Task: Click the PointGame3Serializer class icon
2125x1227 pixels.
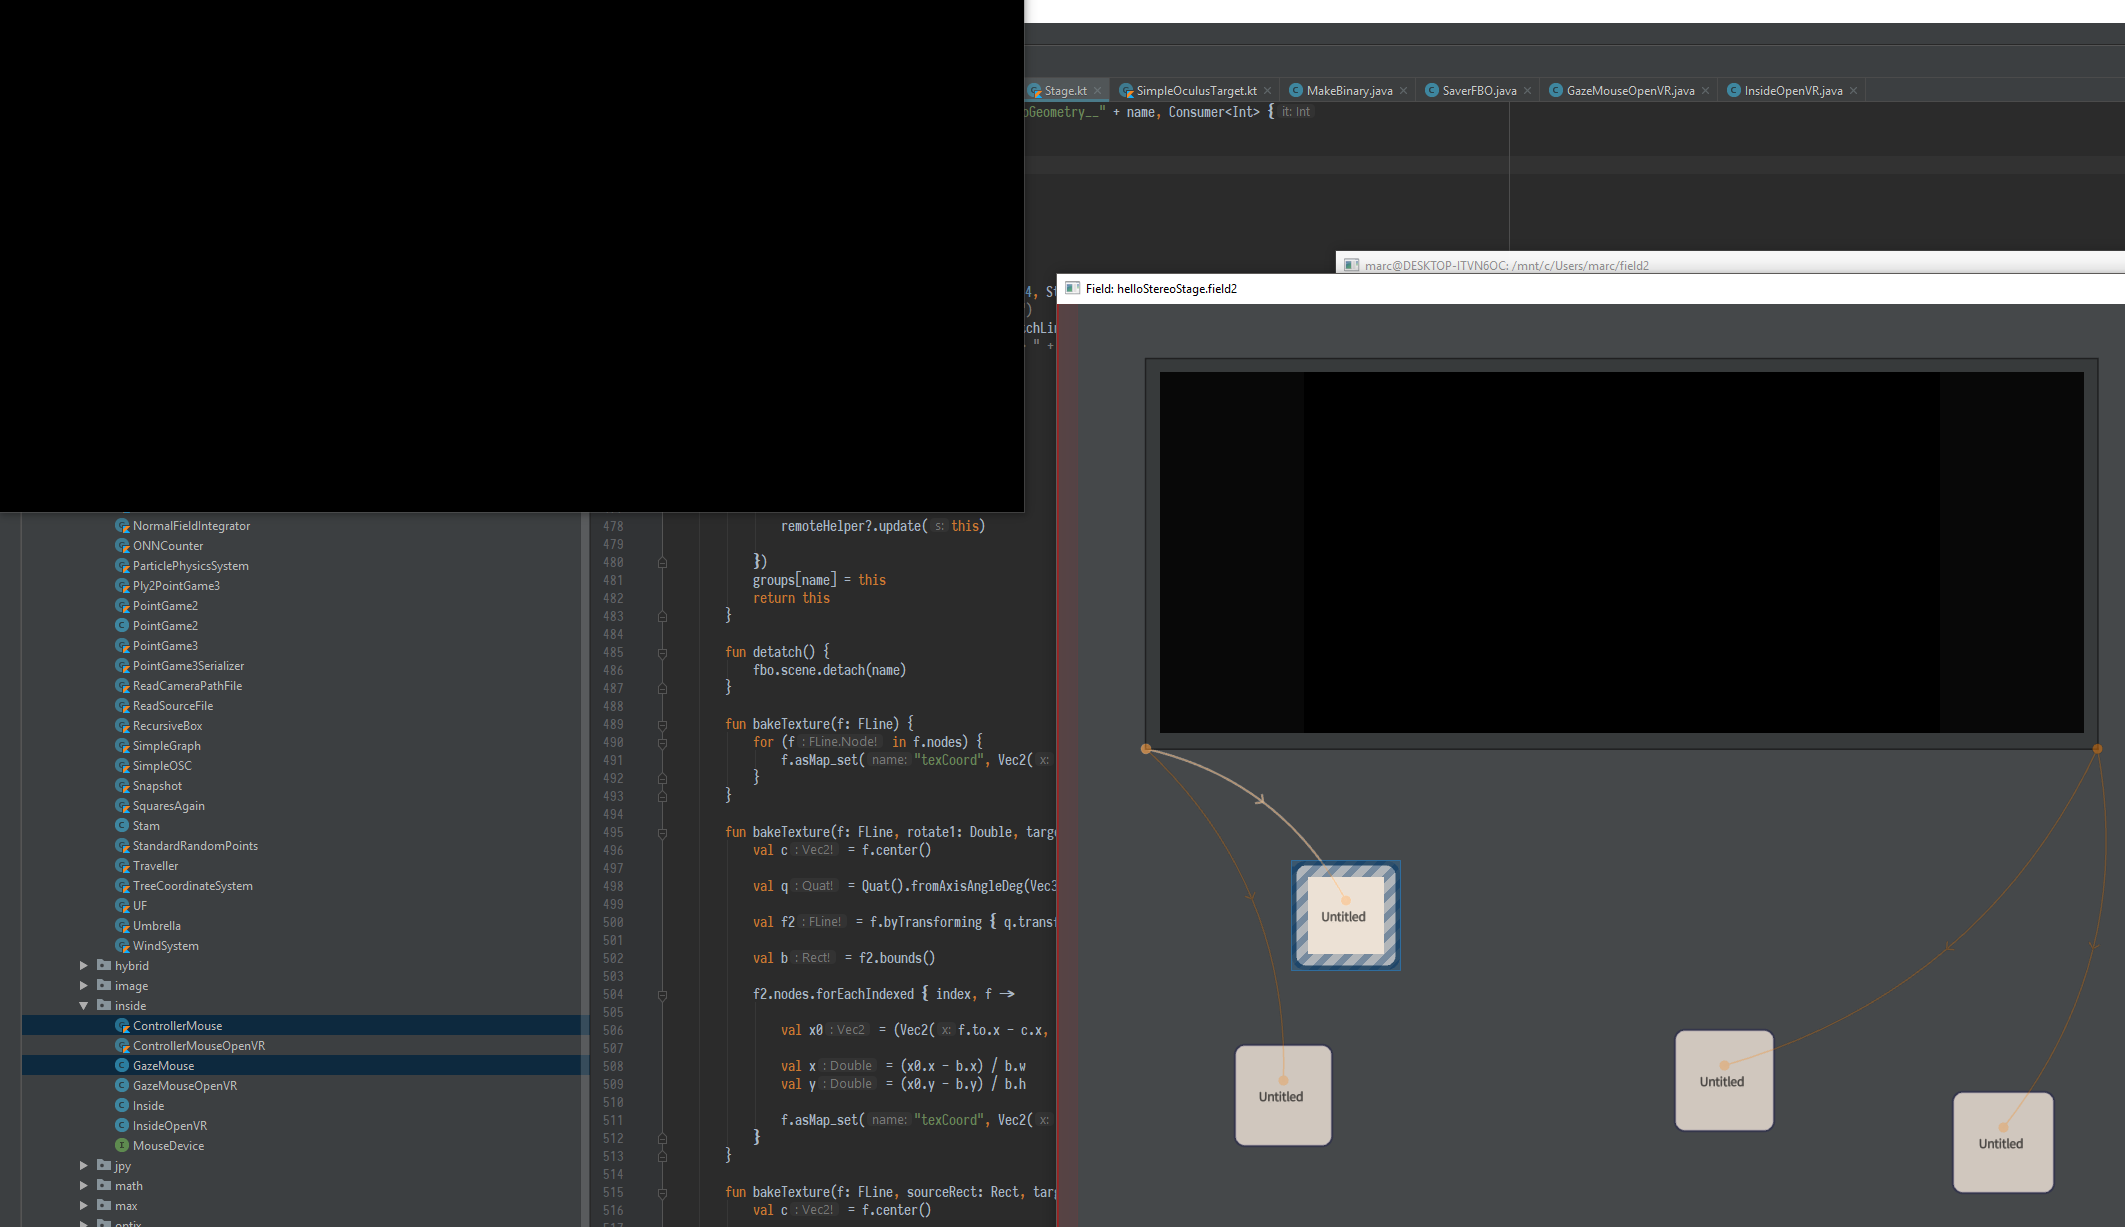Action: 122,666
